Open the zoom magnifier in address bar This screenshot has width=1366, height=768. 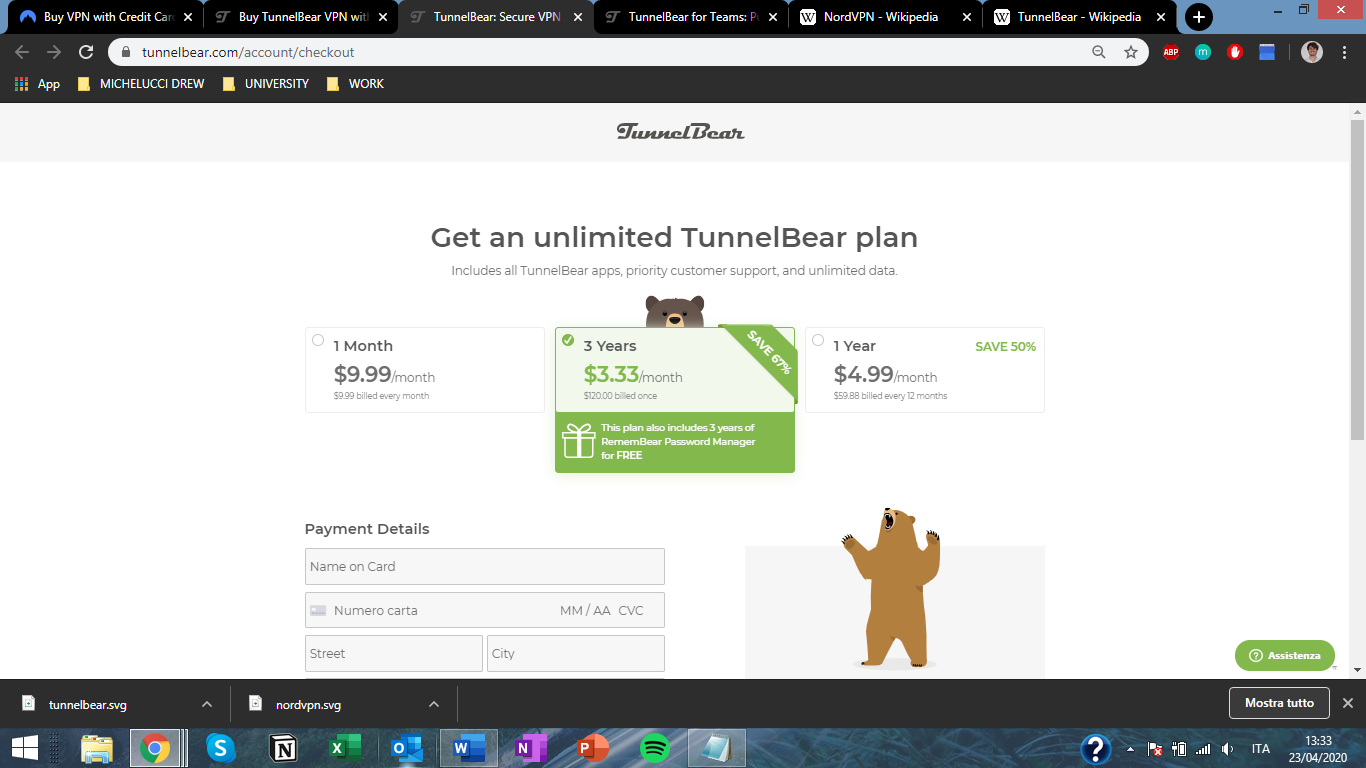(1099, 52)
